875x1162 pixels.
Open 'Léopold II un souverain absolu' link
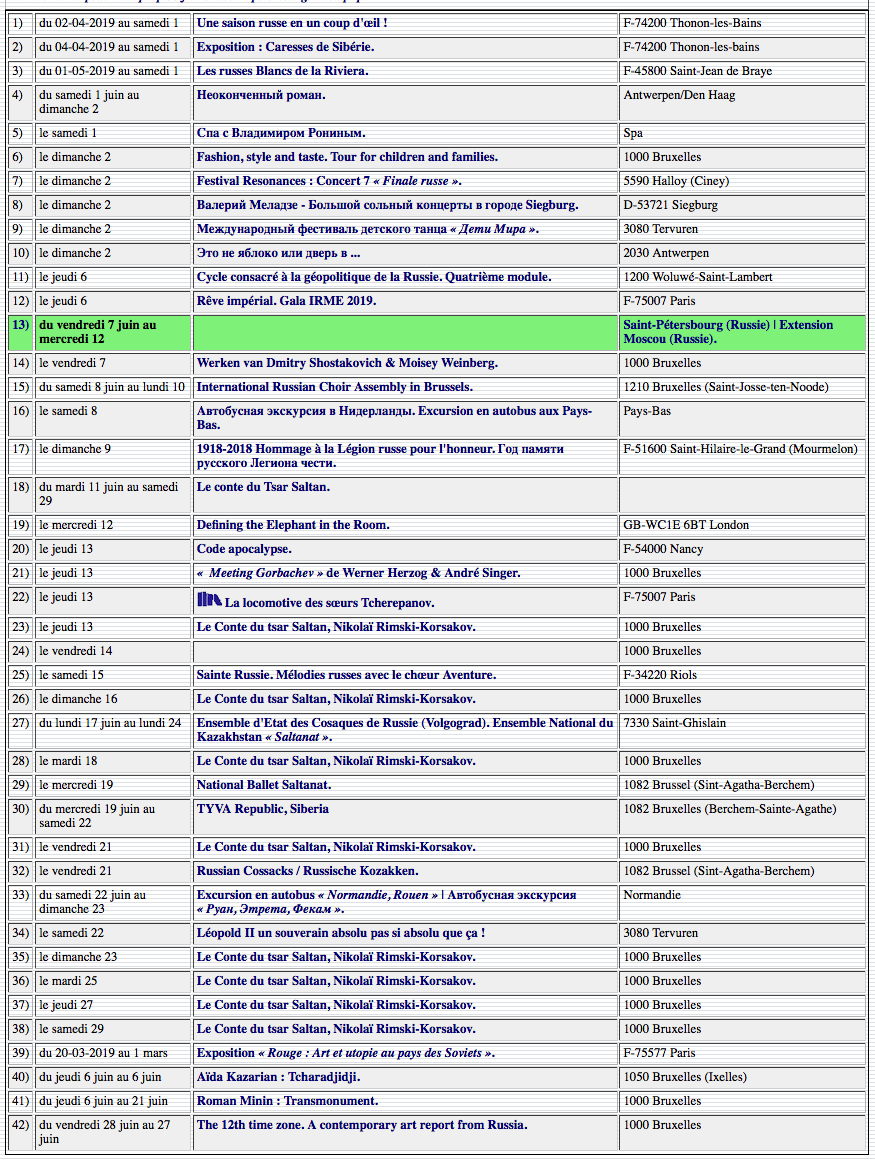click(341, 933)
